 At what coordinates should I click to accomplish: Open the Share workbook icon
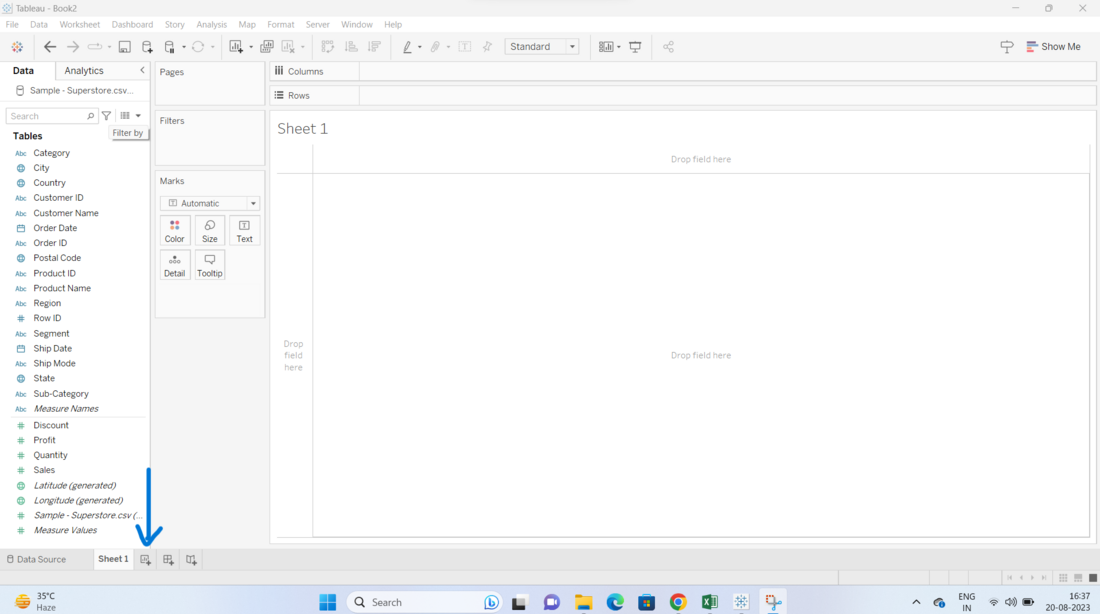pyautogui.click(x=668, y=46)
